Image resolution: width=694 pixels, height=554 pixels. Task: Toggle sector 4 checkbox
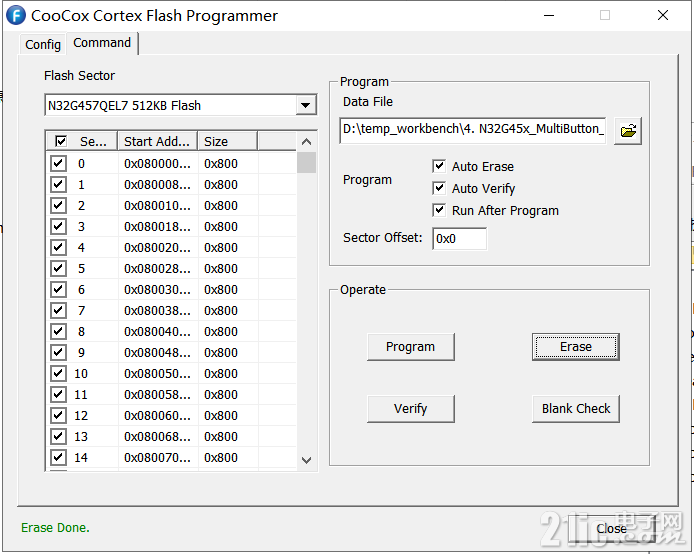pyautogui.click(x=58, y=247)
